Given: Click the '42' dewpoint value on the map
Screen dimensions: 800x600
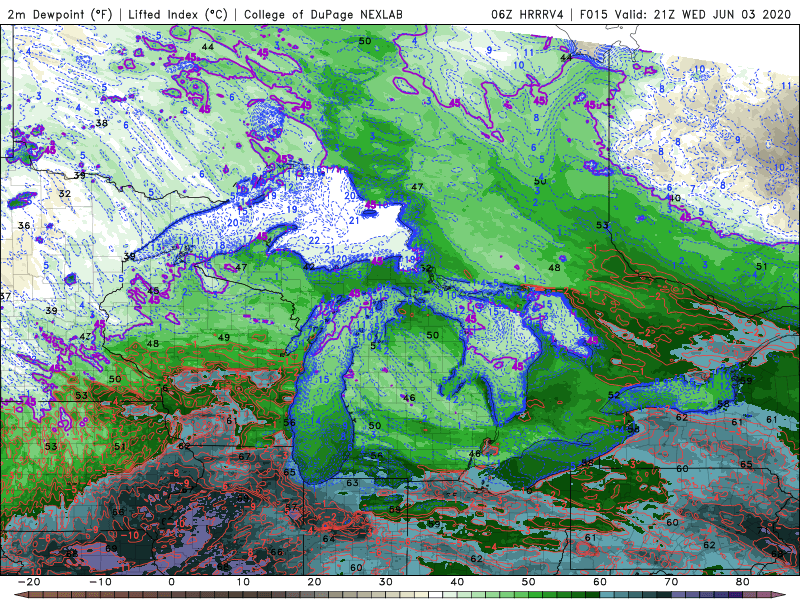Looking at the screenshot, I should [309, 267].
